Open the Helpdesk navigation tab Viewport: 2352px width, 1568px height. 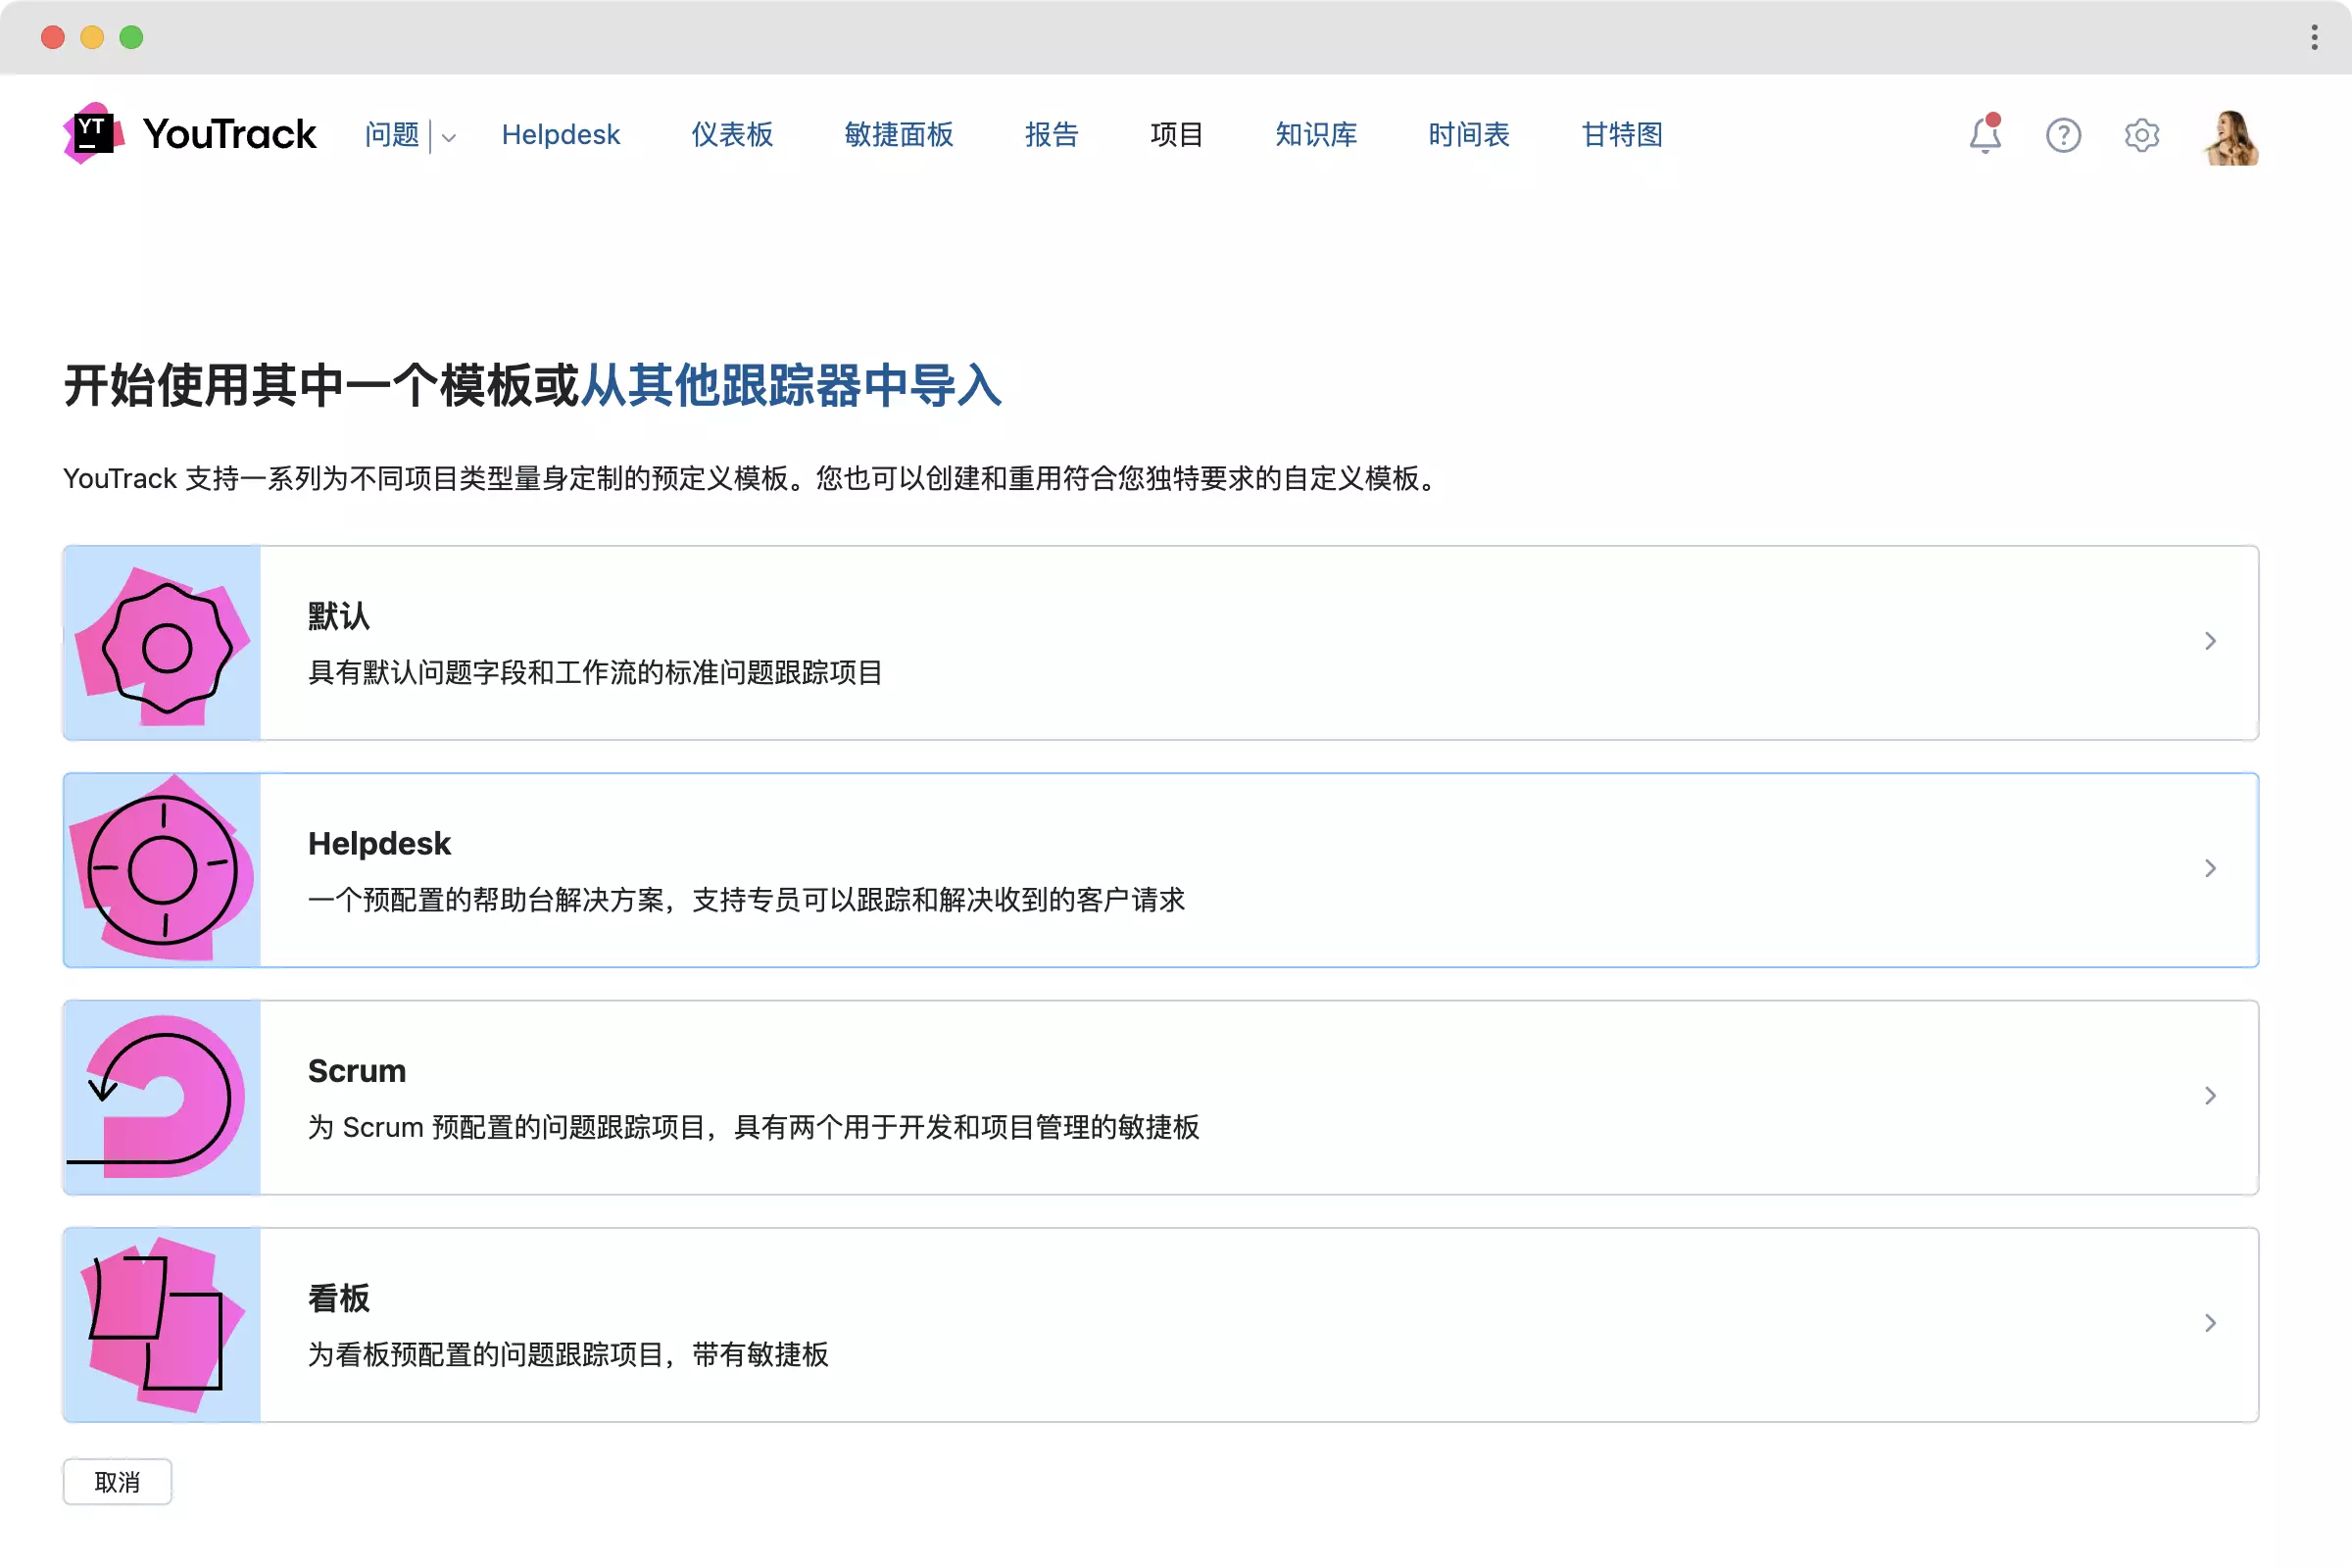point(560,135)
